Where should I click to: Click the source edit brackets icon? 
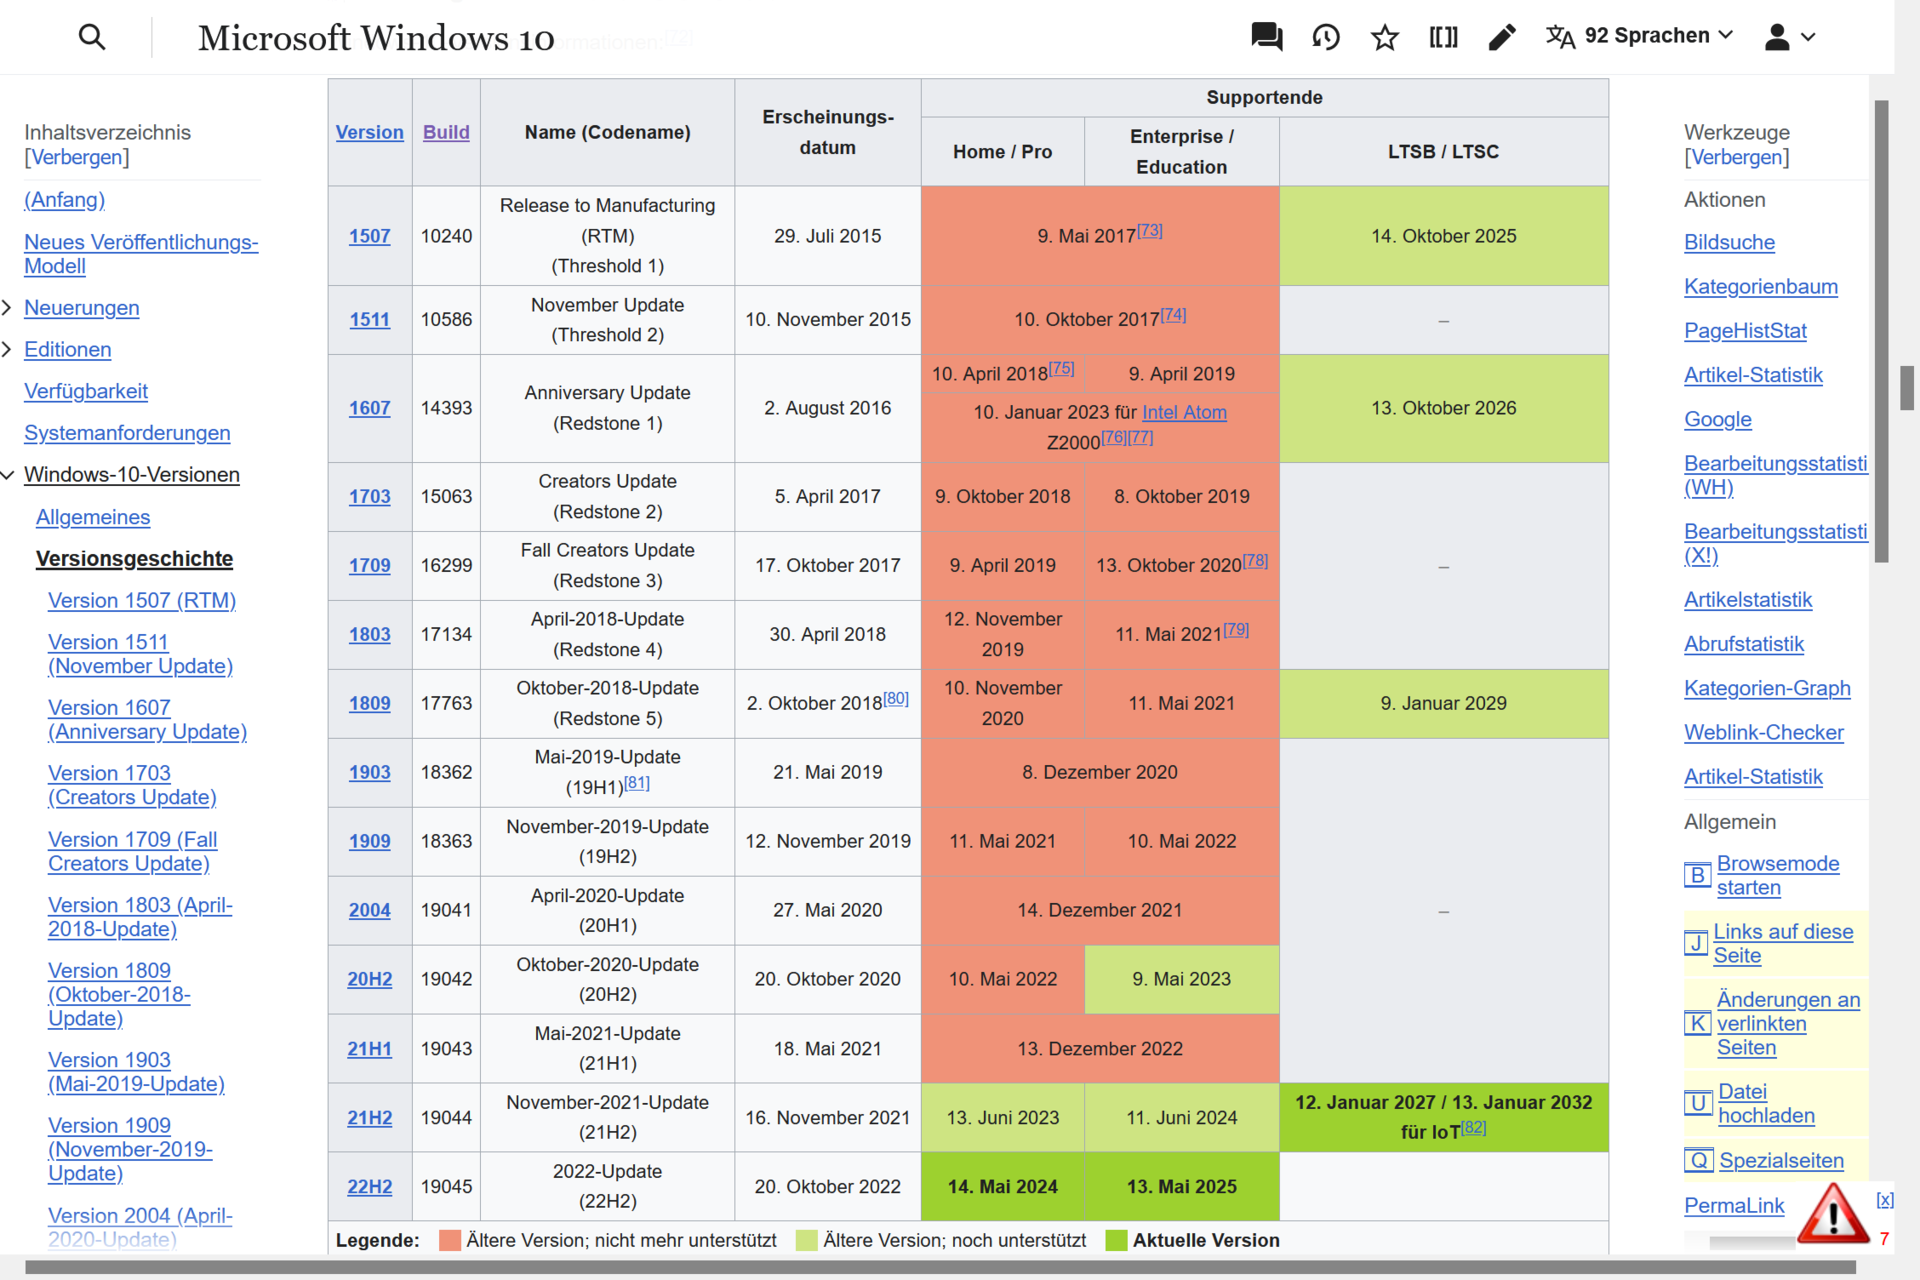tap(1443, 37)
